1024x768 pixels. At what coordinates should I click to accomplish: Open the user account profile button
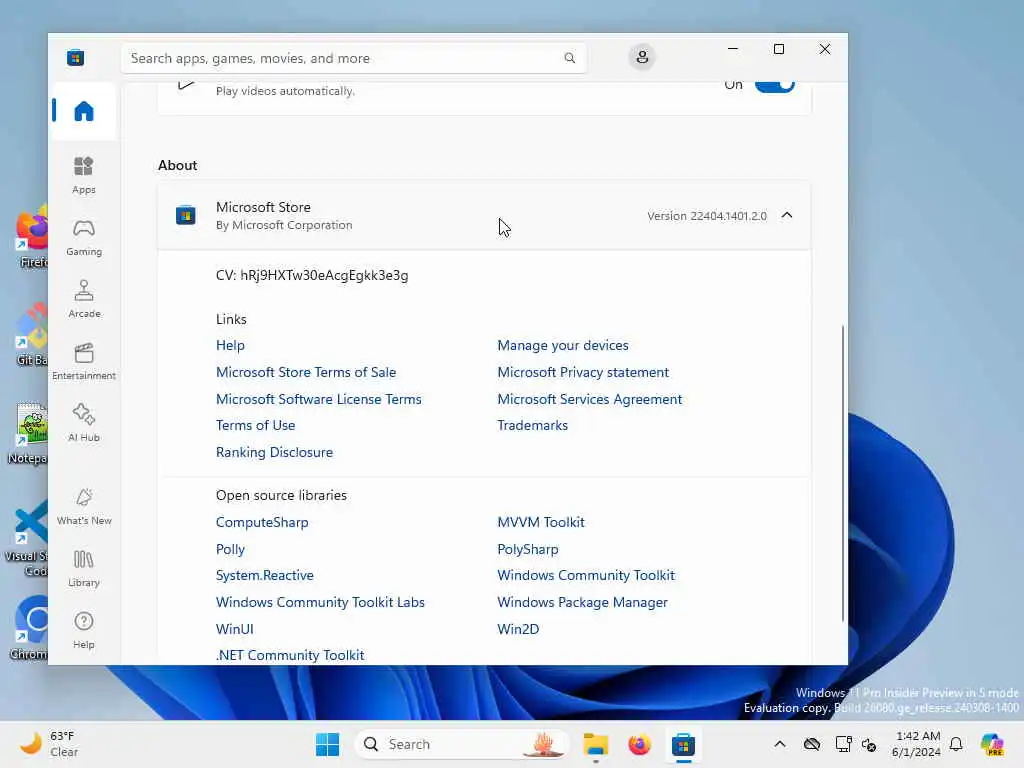(642, 57)
